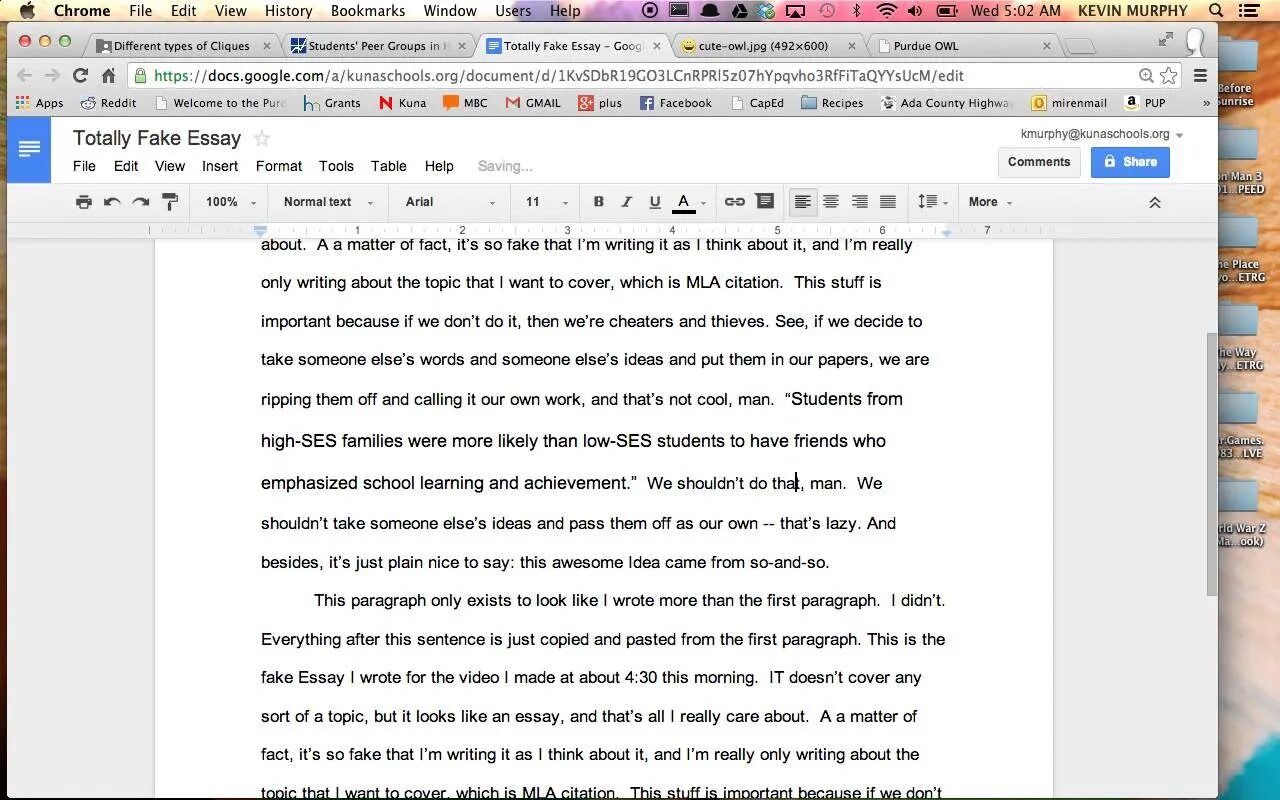Center align the text
This screenshot has height=800, width=1280.
pos(831,202)
